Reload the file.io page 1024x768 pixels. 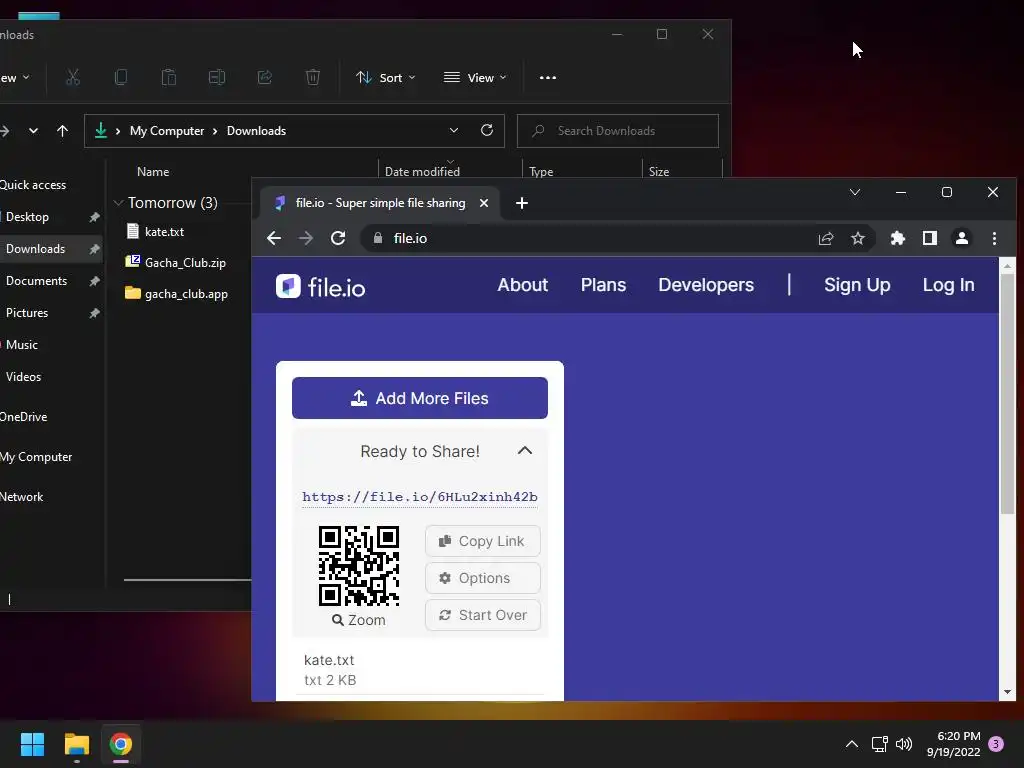[x=338, y=238]
